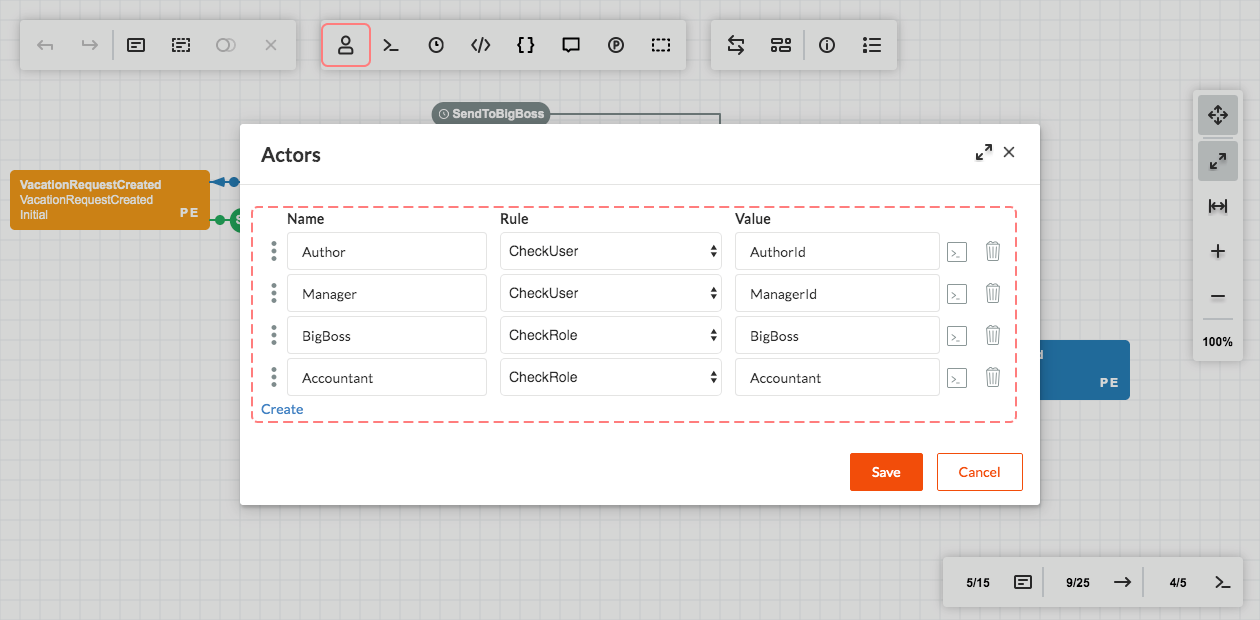Viewport: 1260px width, 620px height.
Task: Open code editor for the Accountant row
Action: click(957, 378)
